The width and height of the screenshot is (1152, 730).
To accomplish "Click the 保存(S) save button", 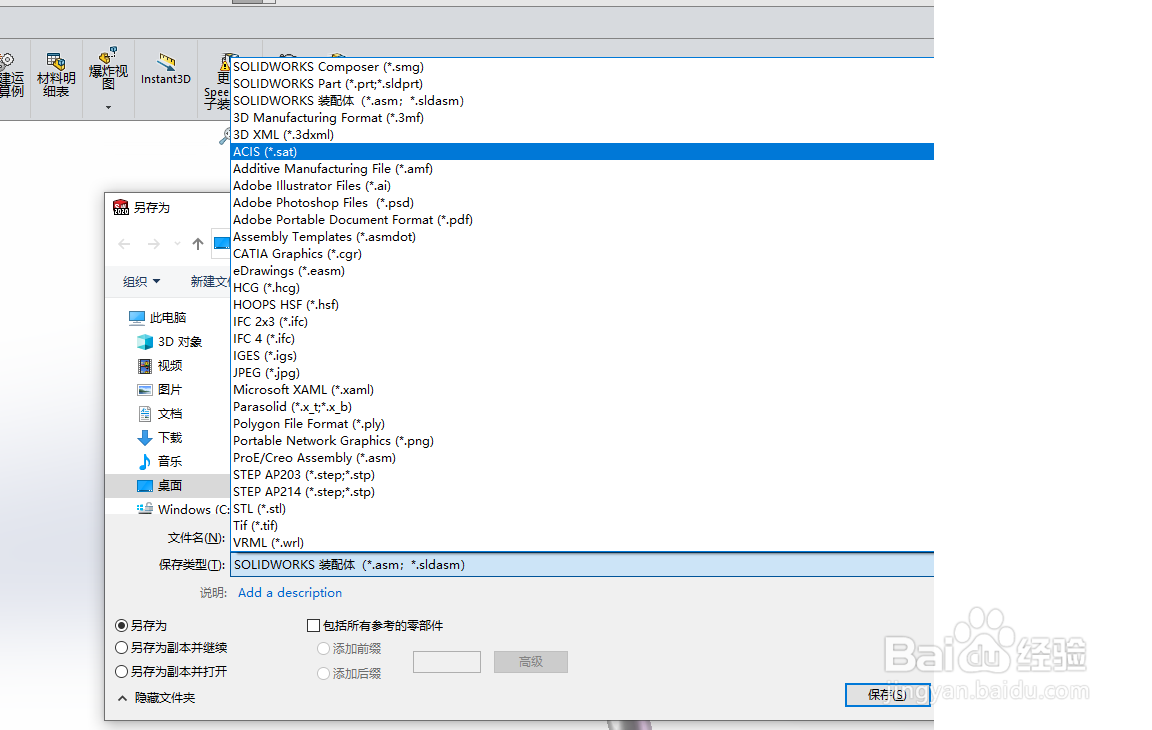I will 888,695.
